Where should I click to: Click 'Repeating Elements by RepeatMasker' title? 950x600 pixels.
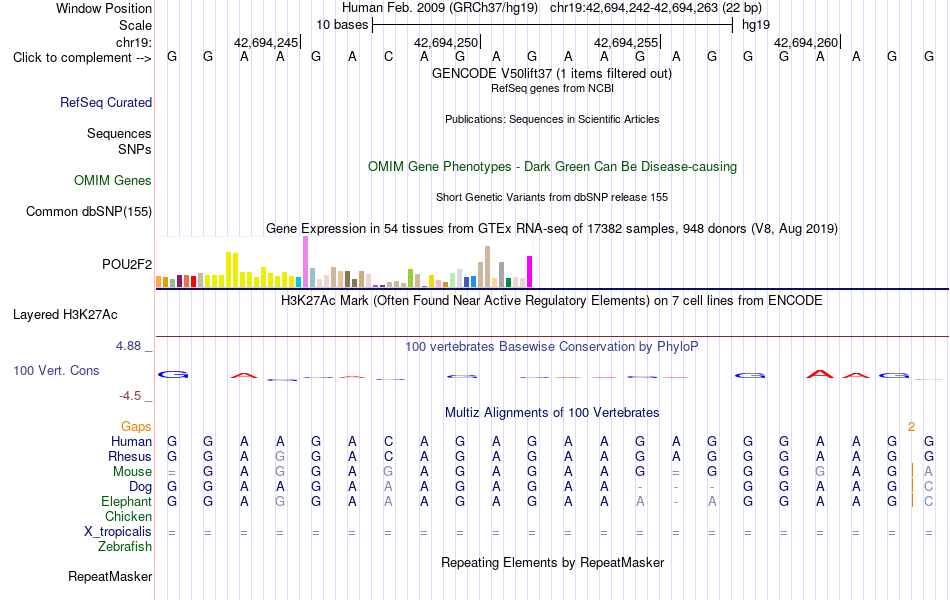click(x=553, y=562)
